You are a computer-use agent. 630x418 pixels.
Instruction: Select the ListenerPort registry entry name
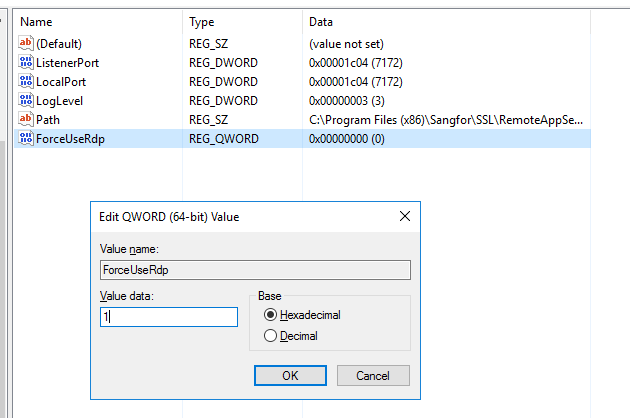point(67,63)
